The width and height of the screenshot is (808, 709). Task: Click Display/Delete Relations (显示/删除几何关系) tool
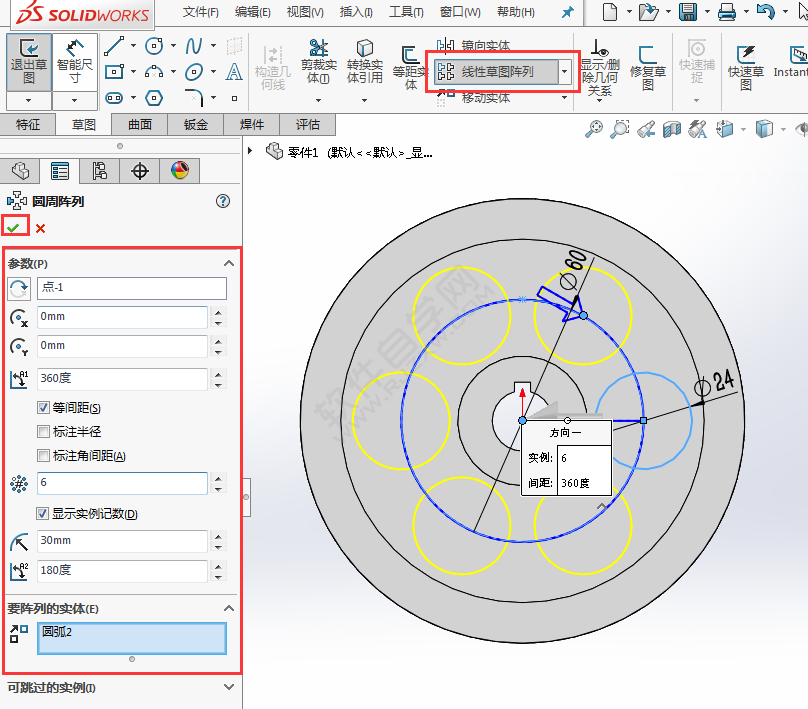point(599,67)
